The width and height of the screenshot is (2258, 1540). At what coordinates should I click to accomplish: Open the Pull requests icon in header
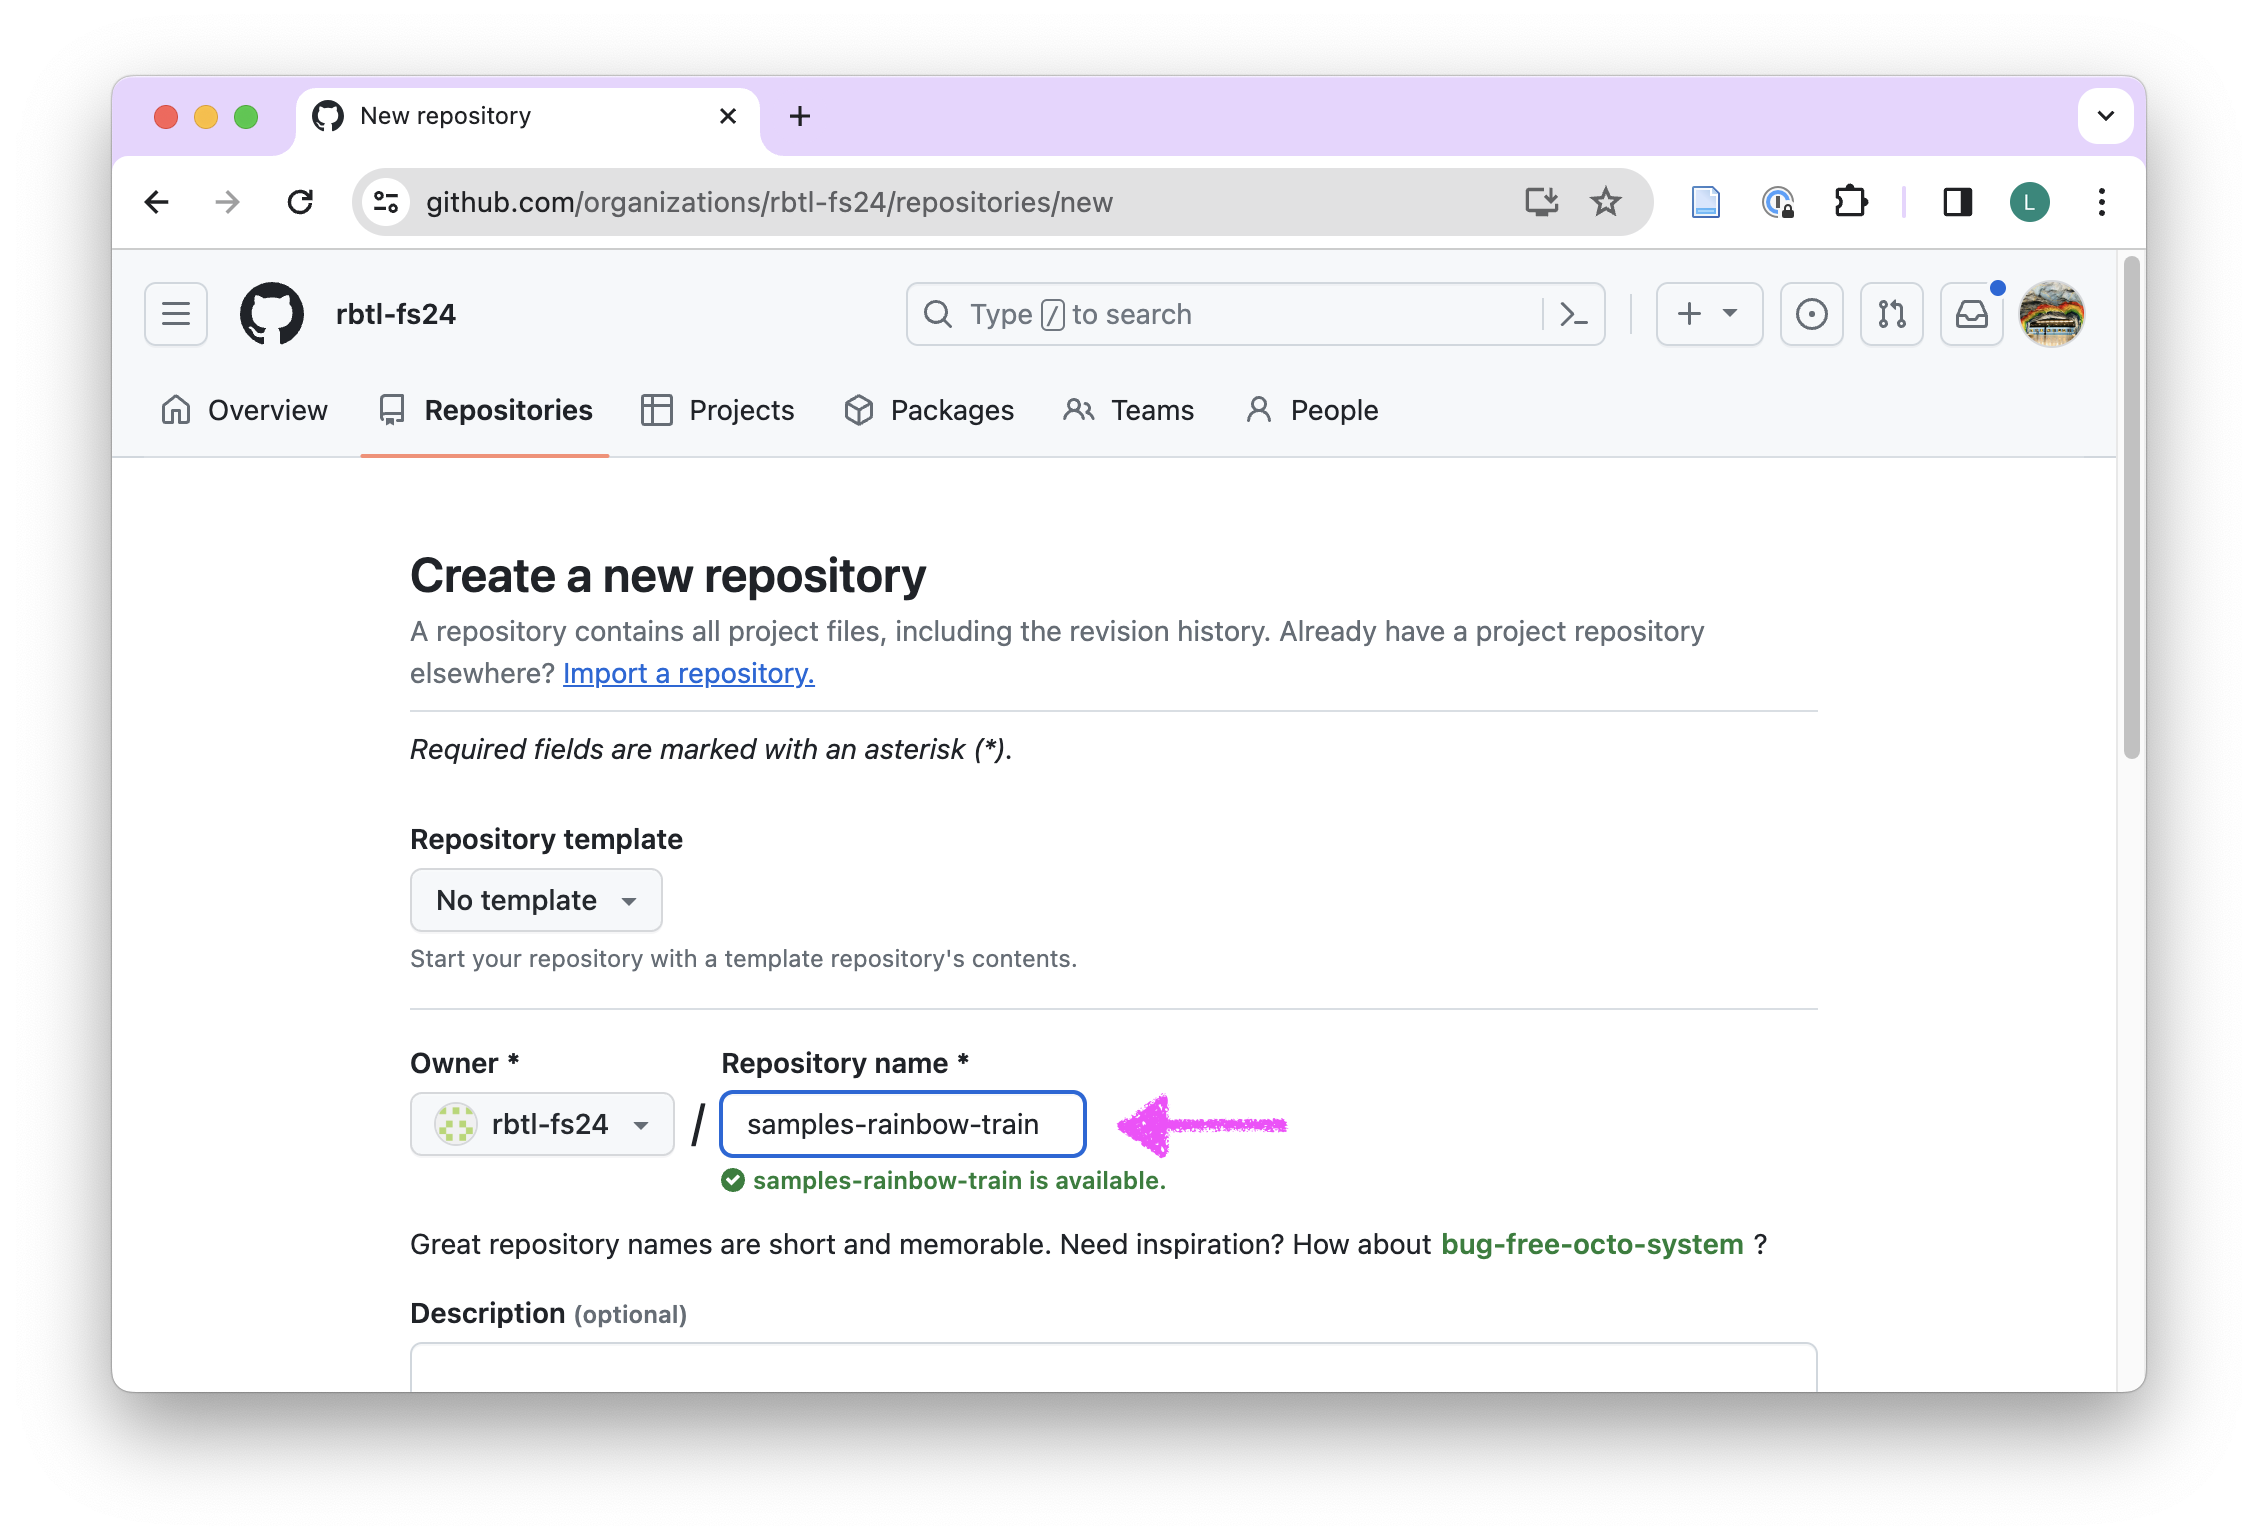click(x=1891, y=314)
